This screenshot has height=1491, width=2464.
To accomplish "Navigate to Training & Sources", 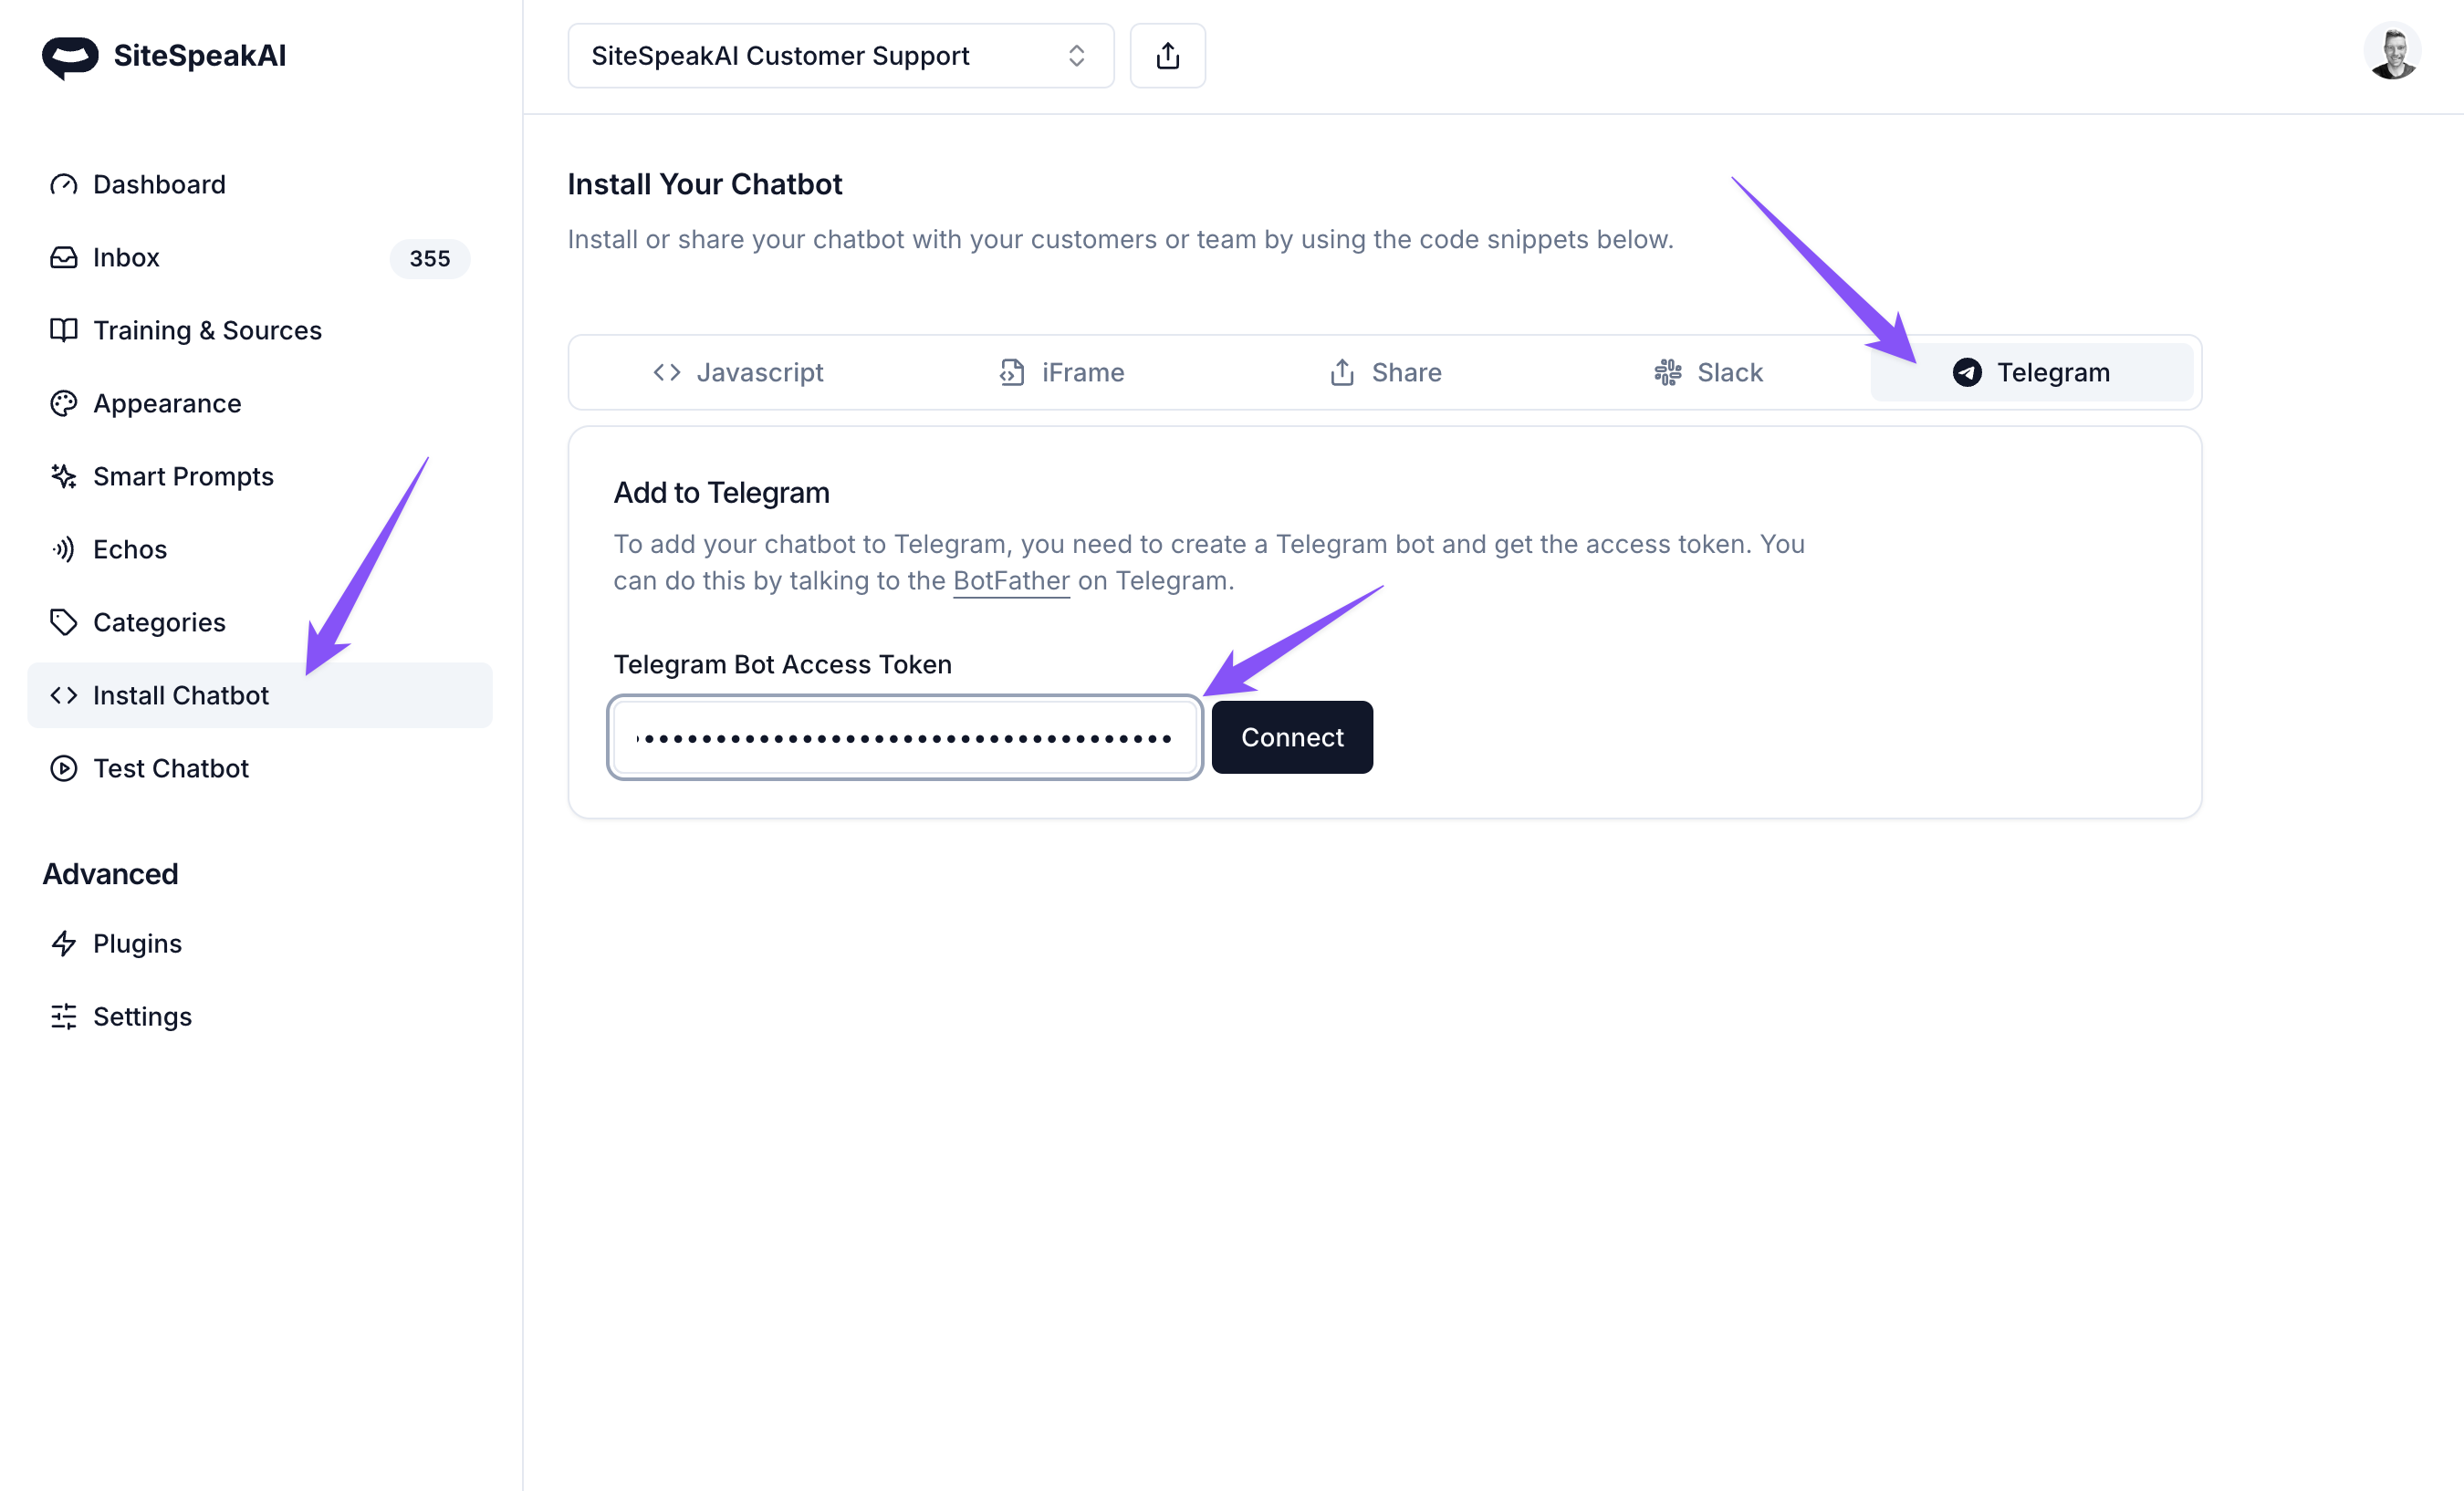I will (x=208, y=329).
